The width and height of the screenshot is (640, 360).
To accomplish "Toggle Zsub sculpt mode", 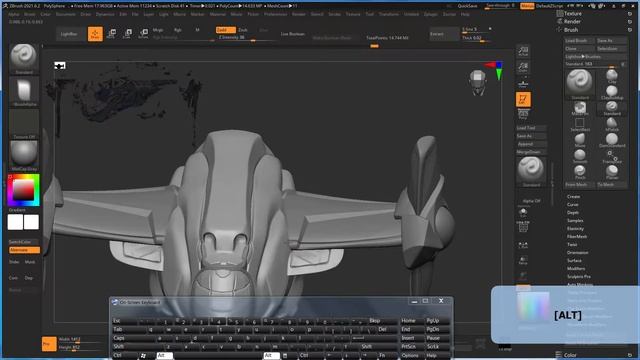I will click(243, 30).
